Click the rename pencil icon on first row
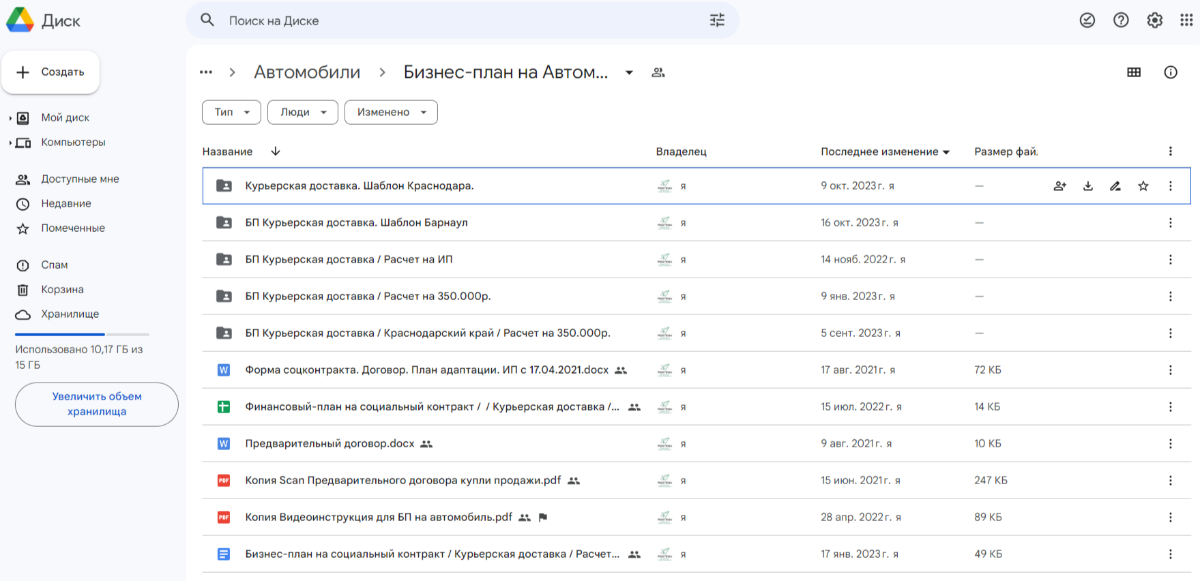The image size is (1200, 581). tap(1115, 186)
